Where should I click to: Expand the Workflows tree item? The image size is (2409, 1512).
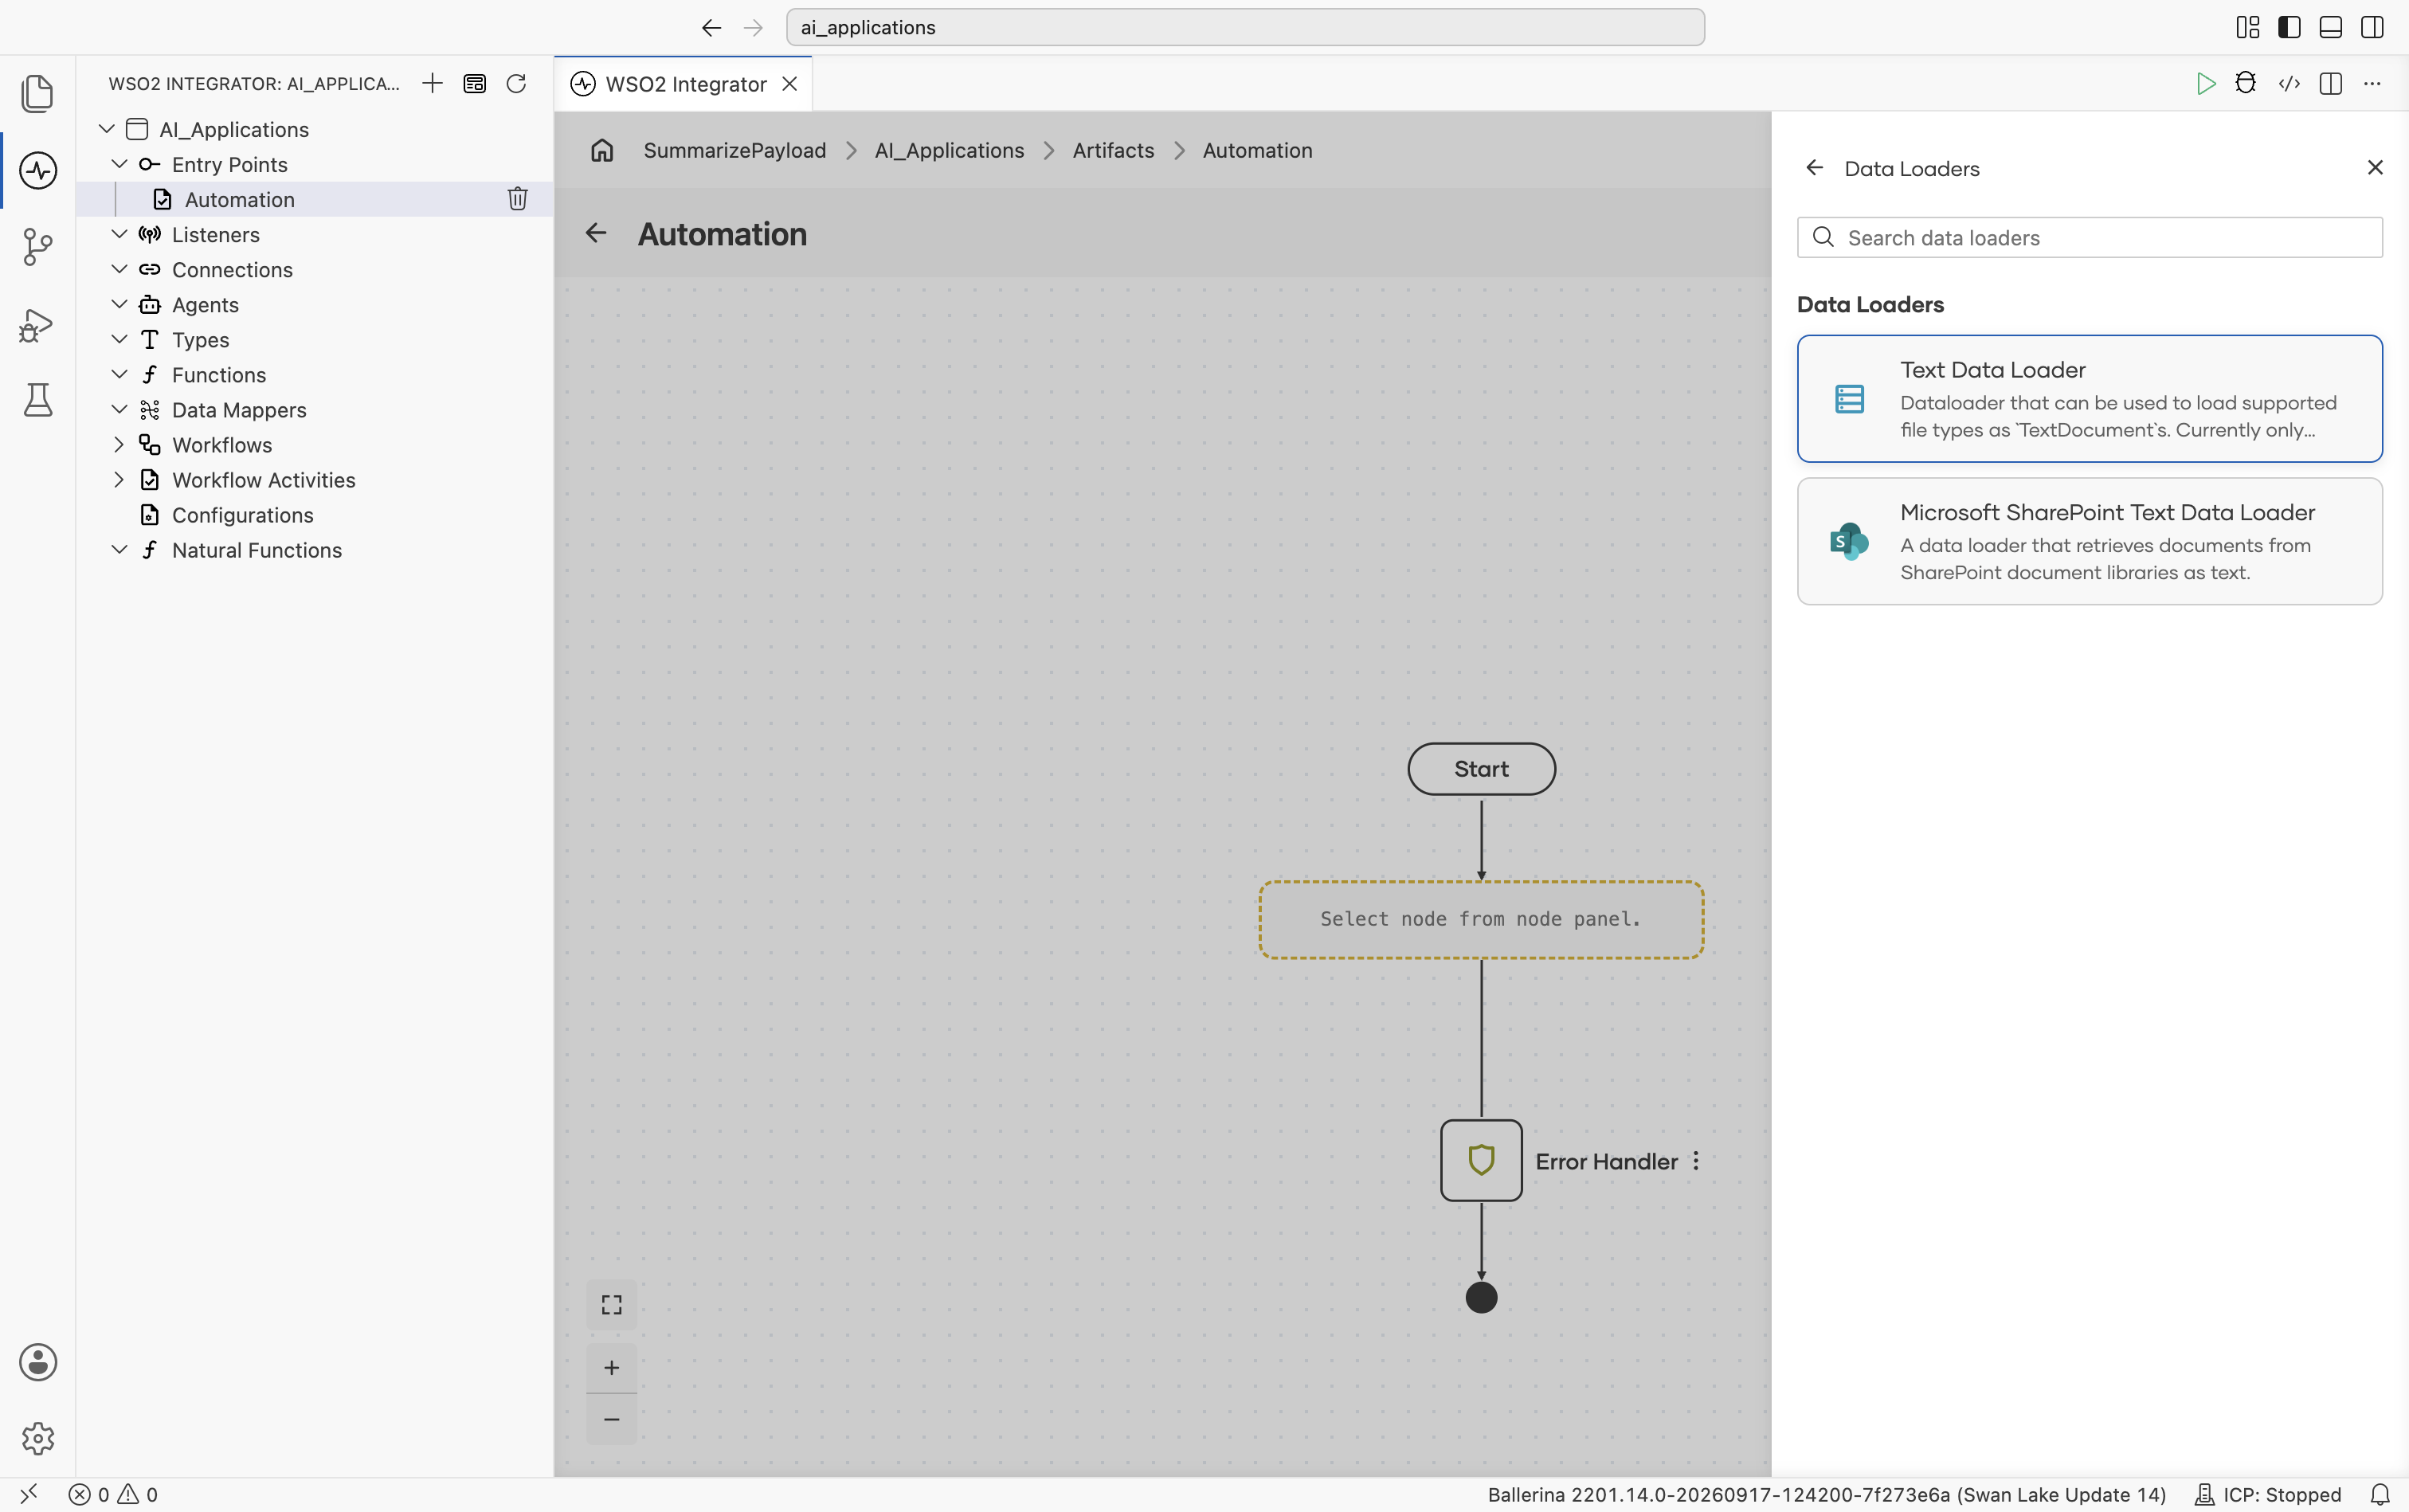119,444
